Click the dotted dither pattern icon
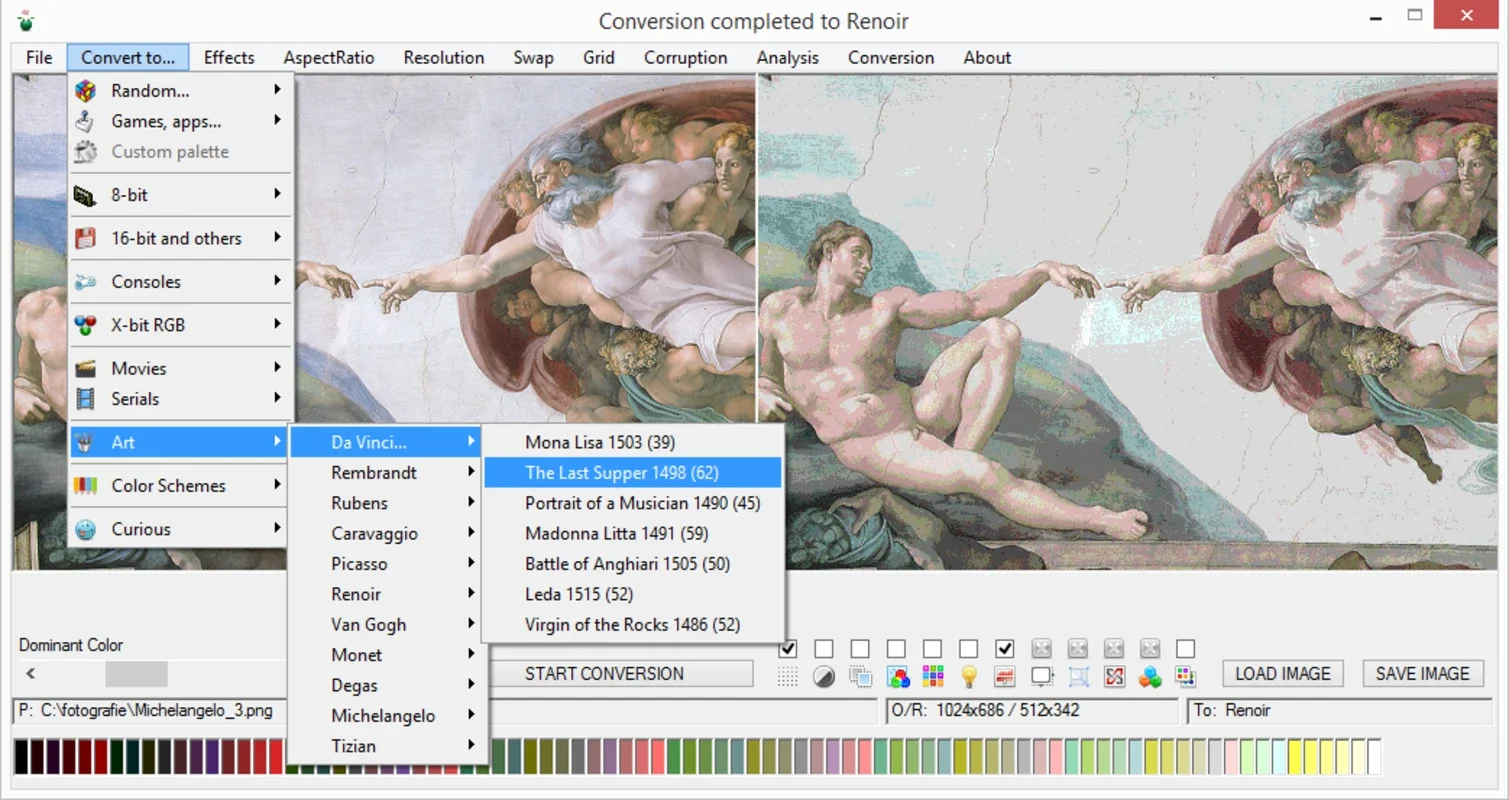This screenshot has width=1509, height=800. tap(788, 677)
